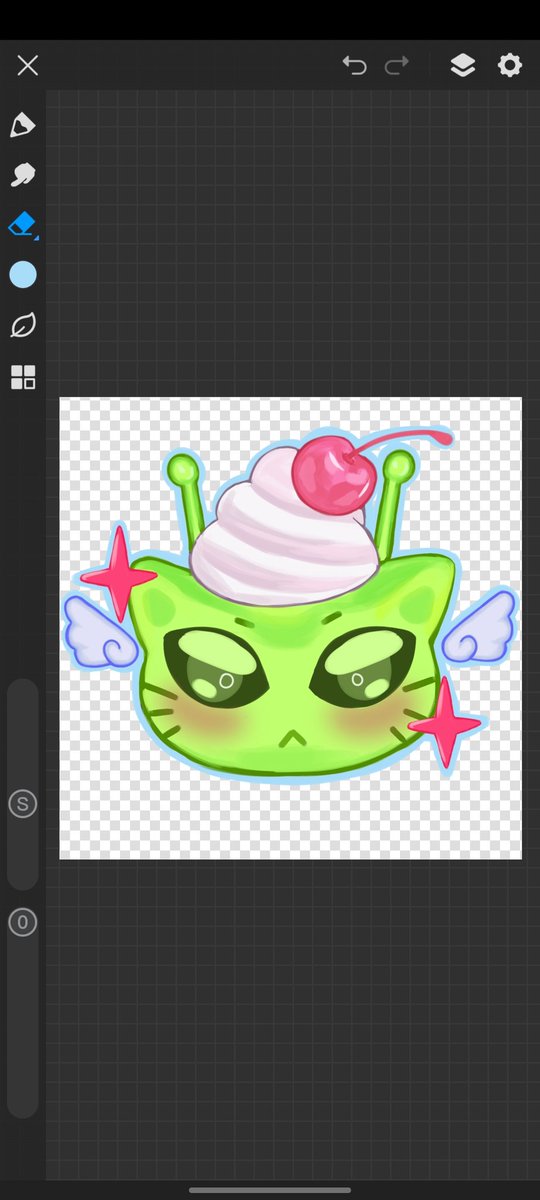
Task: Open the four-square tools grid icon
Action: click(23, 377)
